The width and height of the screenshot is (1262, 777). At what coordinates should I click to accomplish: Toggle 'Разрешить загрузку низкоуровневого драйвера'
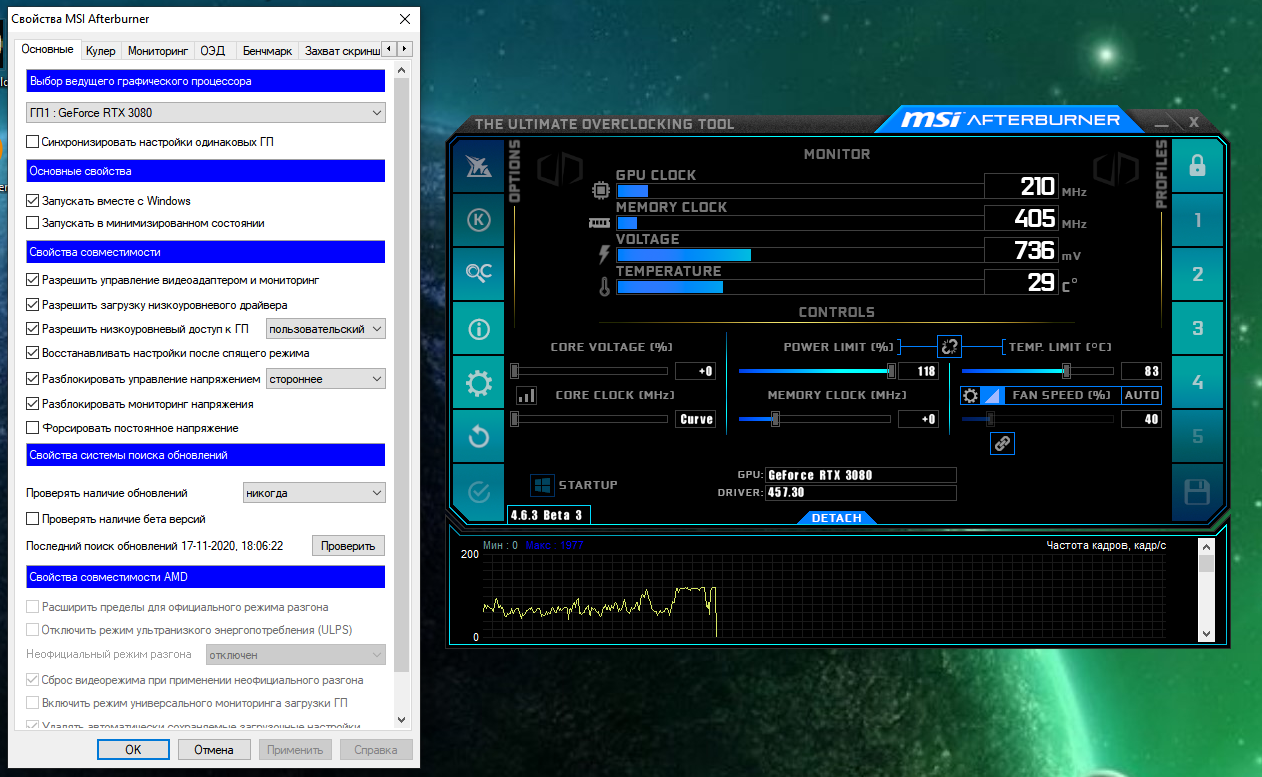pyautogui.click(x=33, y=304)
